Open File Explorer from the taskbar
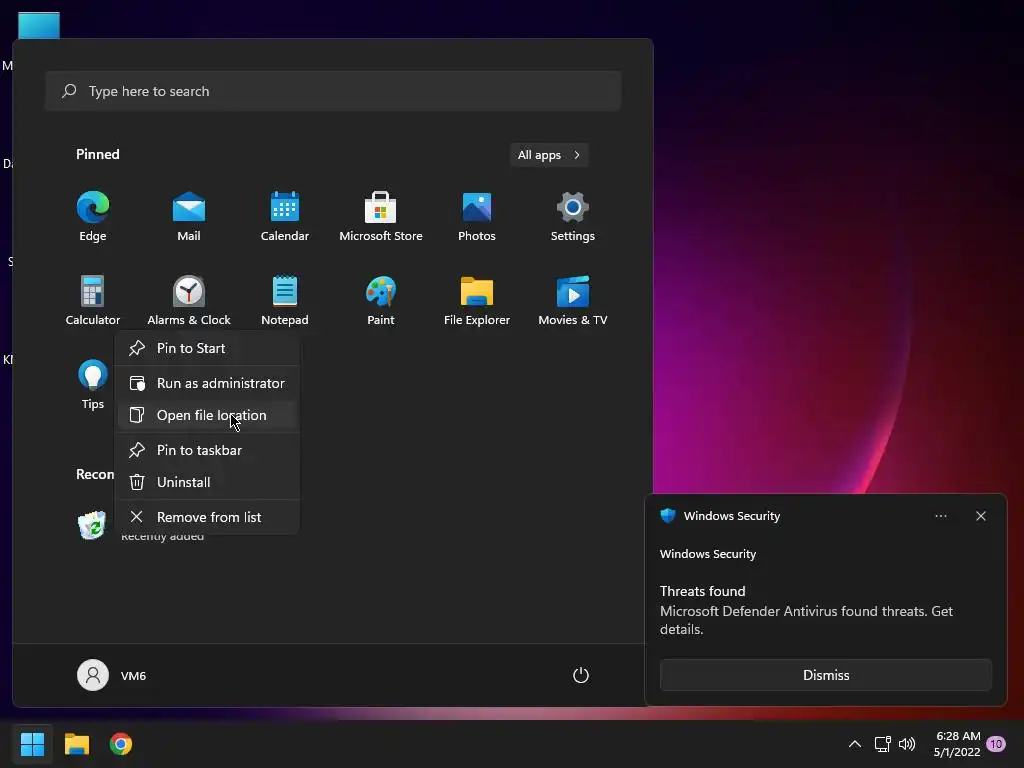The image size is (1024, 768). [x=77, y=744]
